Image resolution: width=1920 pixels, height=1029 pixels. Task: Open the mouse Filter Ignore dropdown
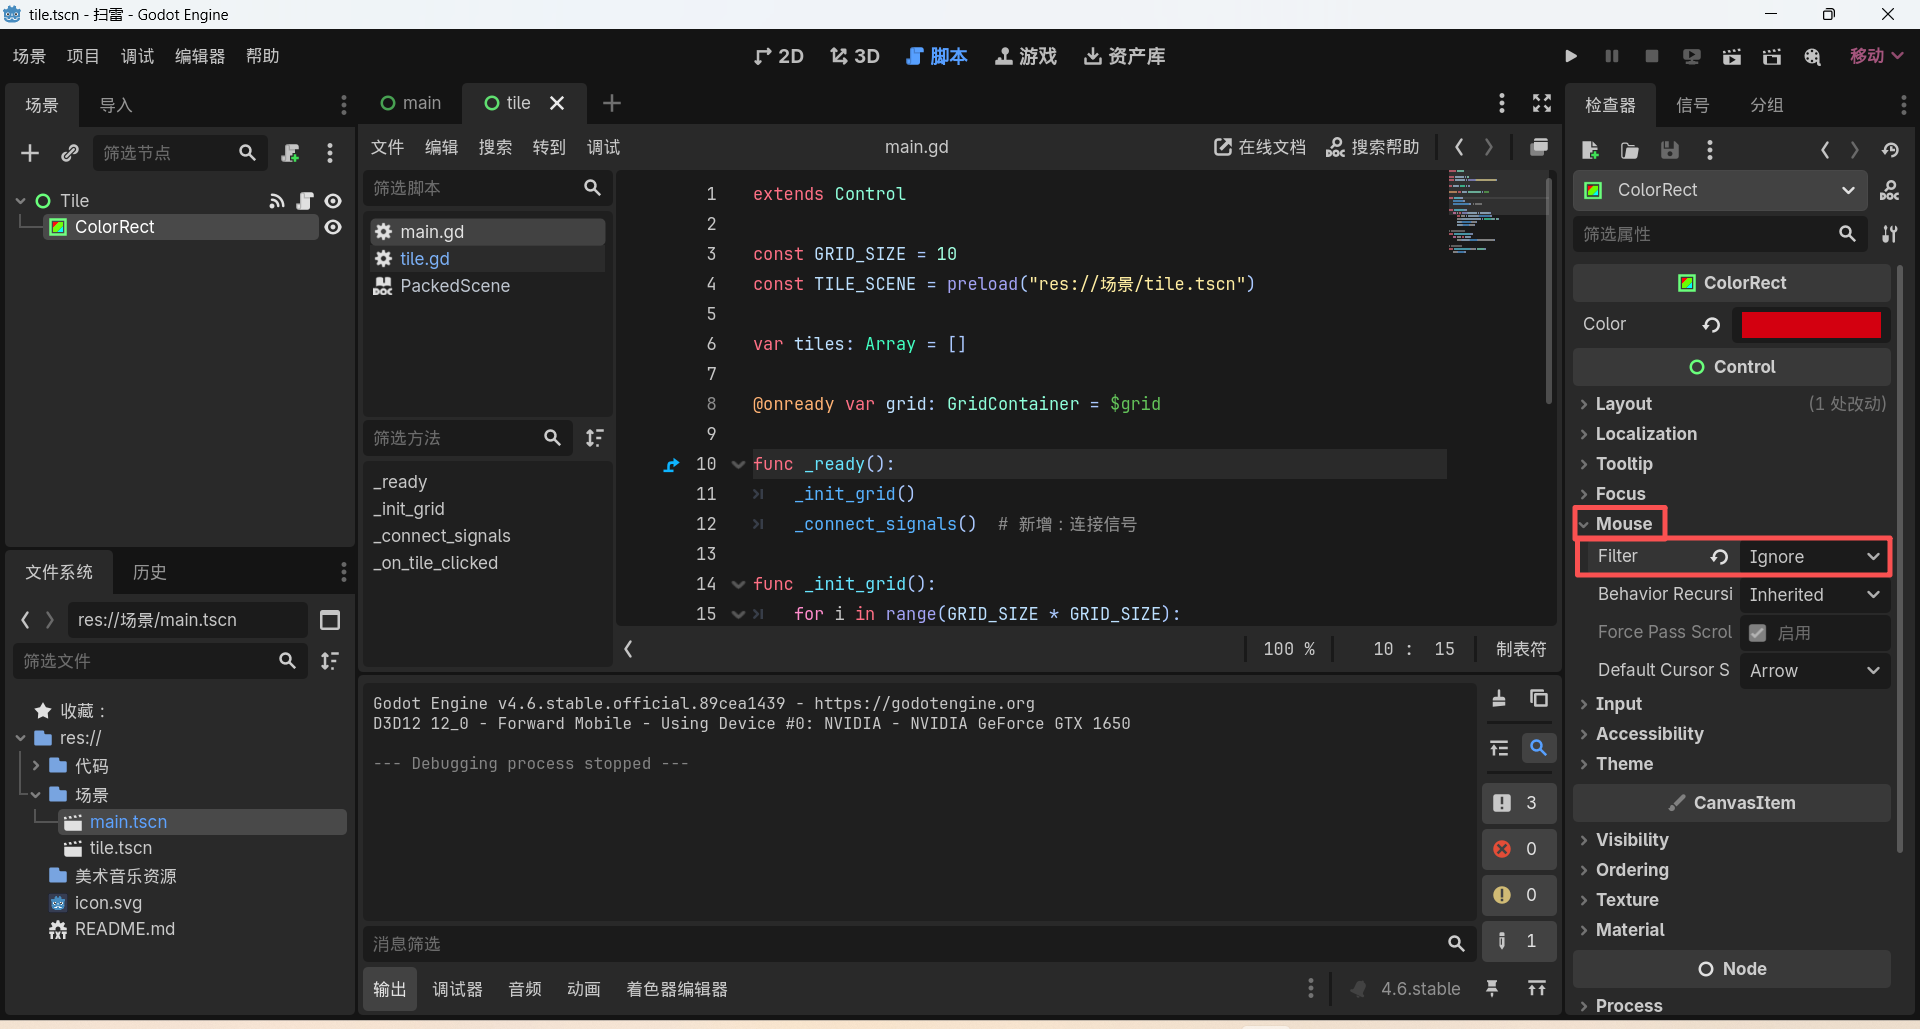[x=1814, y=557]
